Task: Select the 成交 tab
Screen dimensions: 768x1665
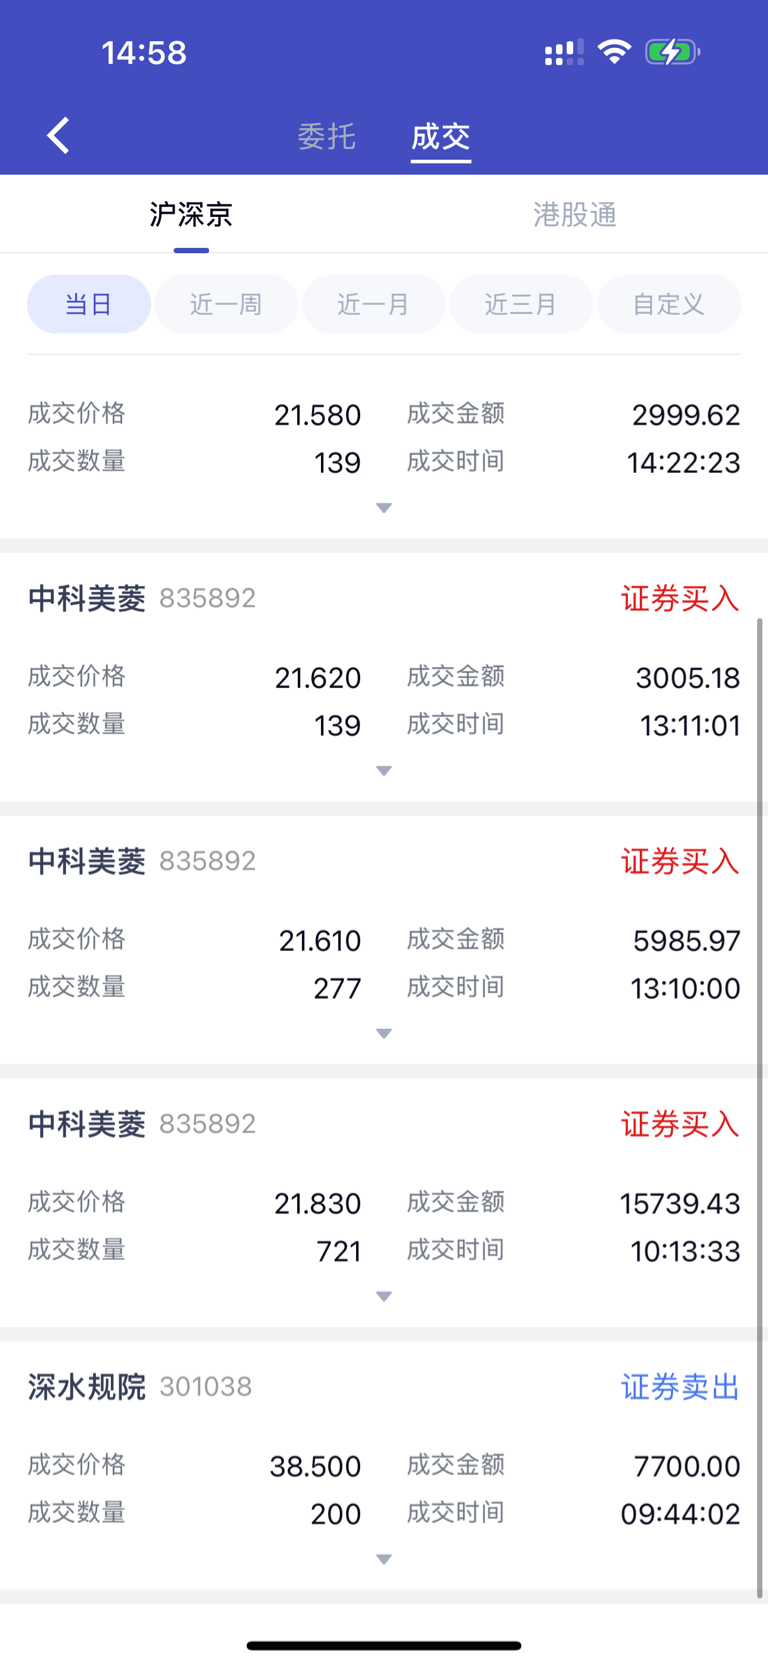Action: [x=441, y=136]
